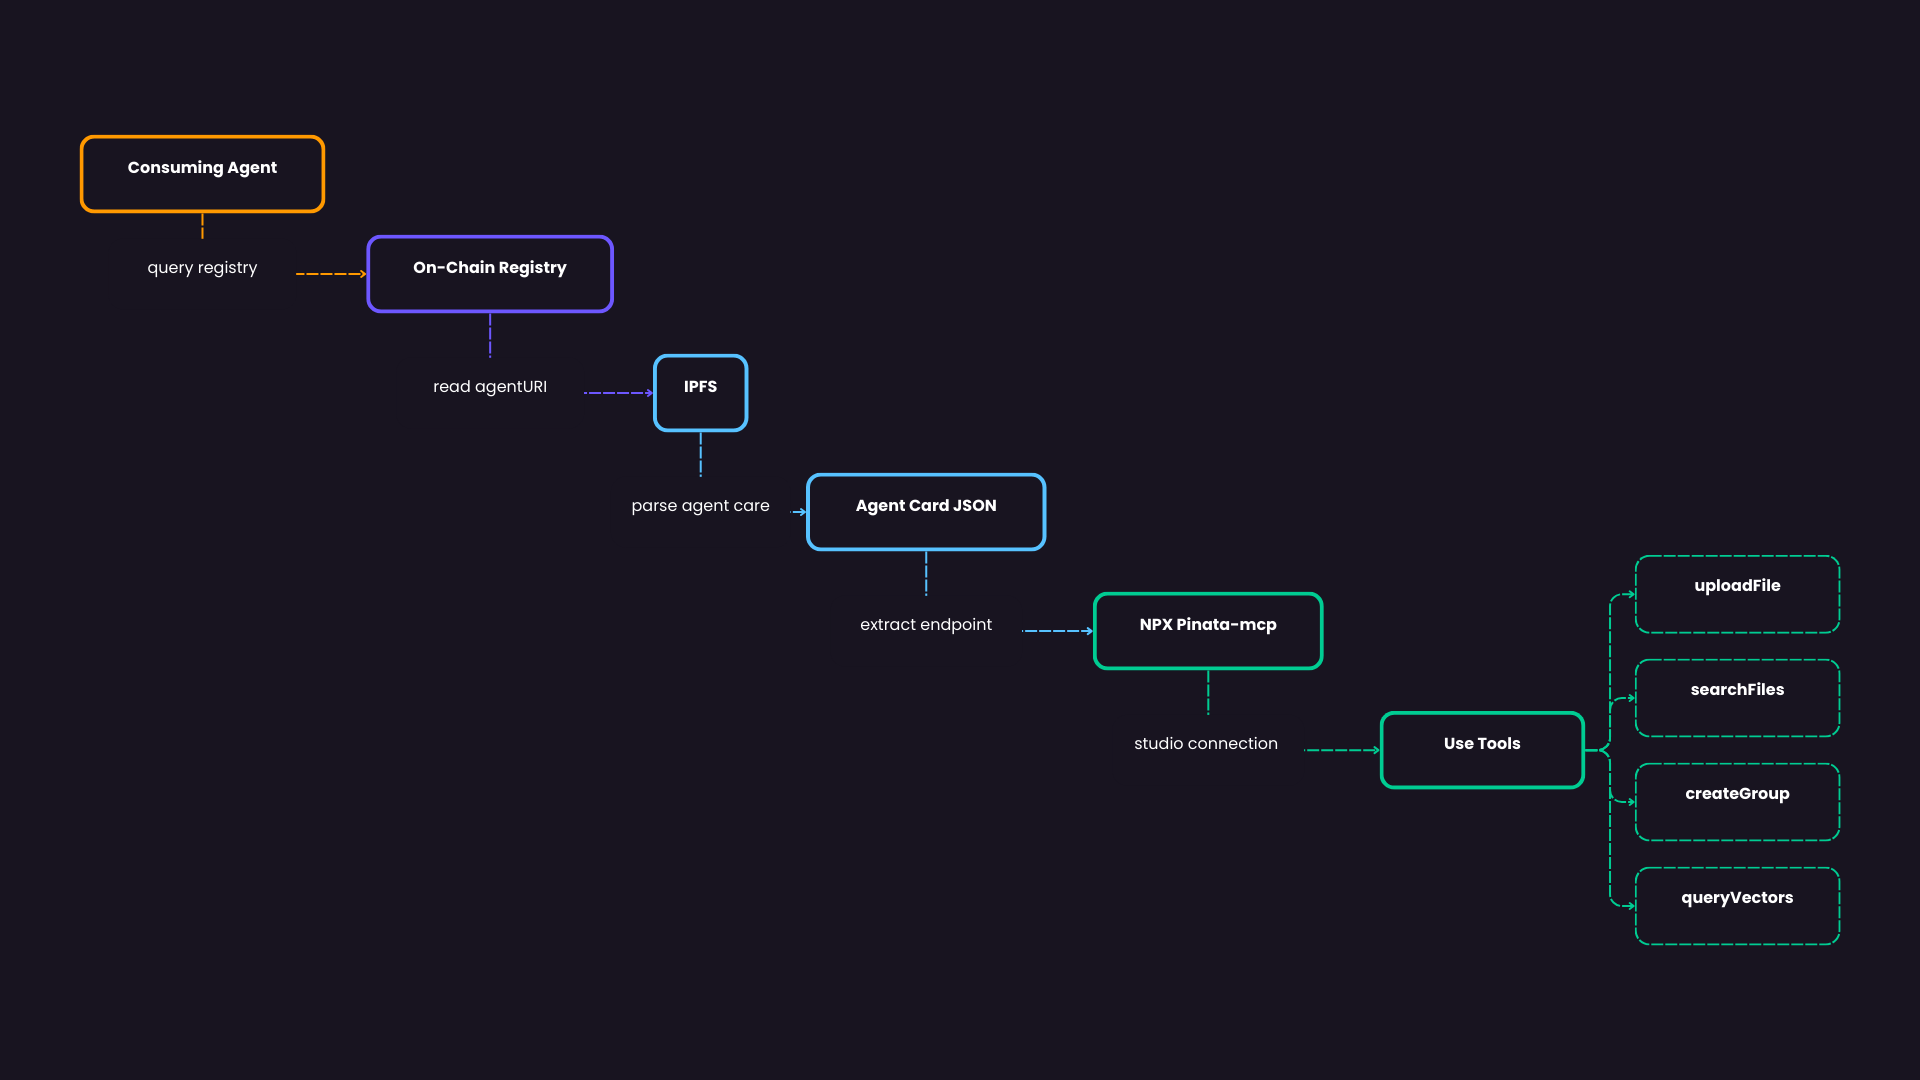This screenshot has width=1920, height=1080.
Task: Click the 'query registry' label
Action: (x=202, y=267)
